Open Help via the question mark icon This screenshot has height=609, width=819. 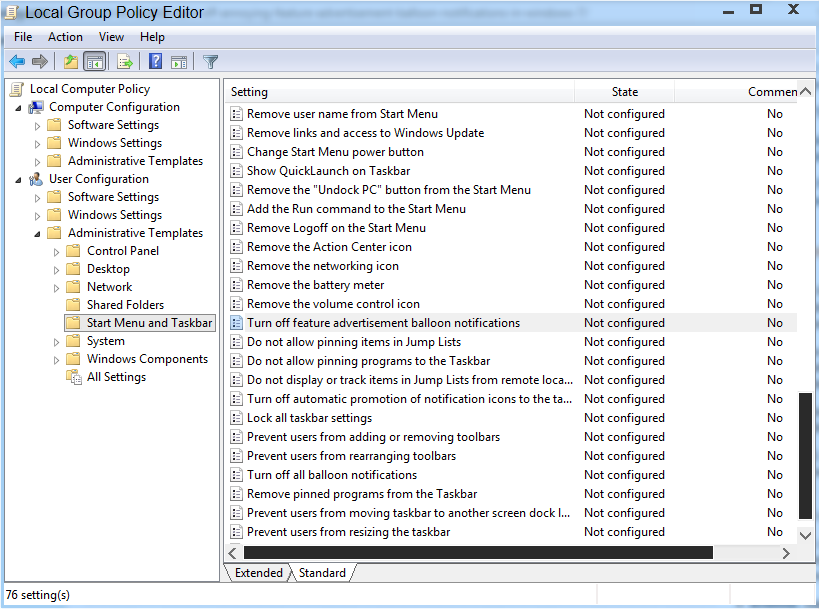tap(155, 61)
